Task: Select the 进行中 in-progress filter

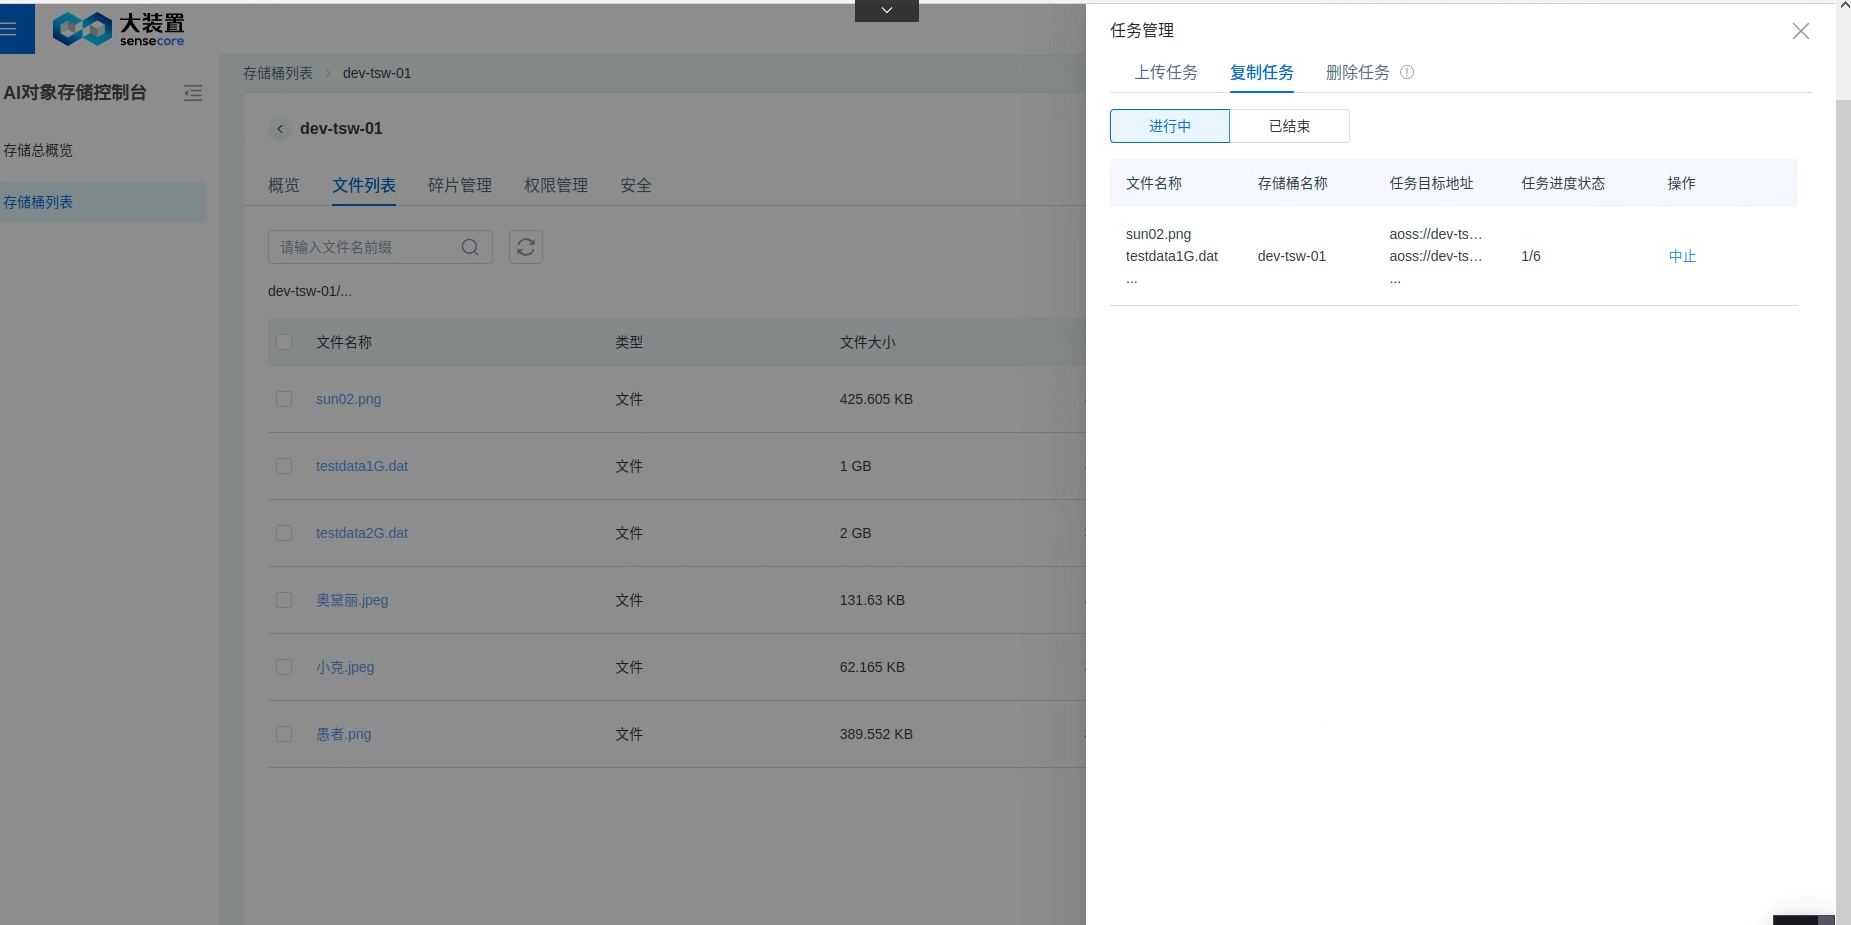Action: pos(1170,126)
